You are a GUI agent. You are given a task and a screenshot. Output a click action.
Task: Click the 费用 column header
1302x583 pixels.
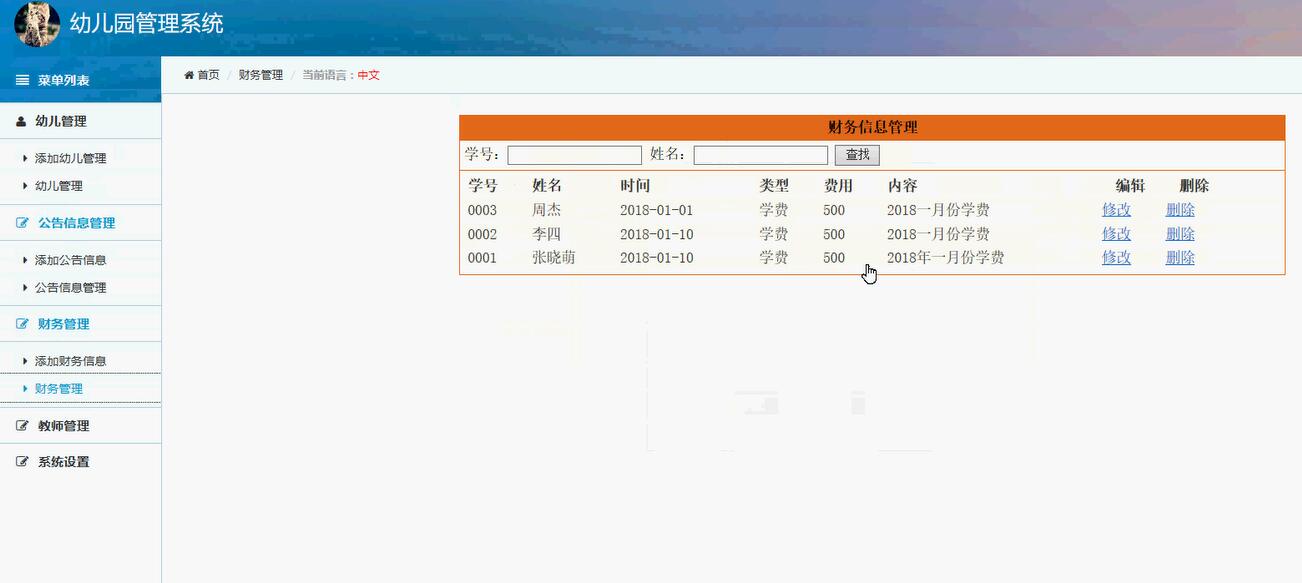pos(838,186)
